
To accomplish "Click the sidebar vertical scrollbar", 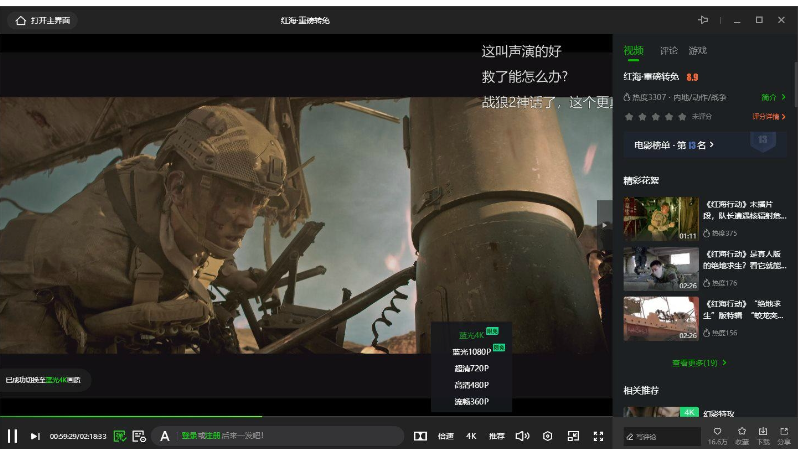I will [795, 83].
